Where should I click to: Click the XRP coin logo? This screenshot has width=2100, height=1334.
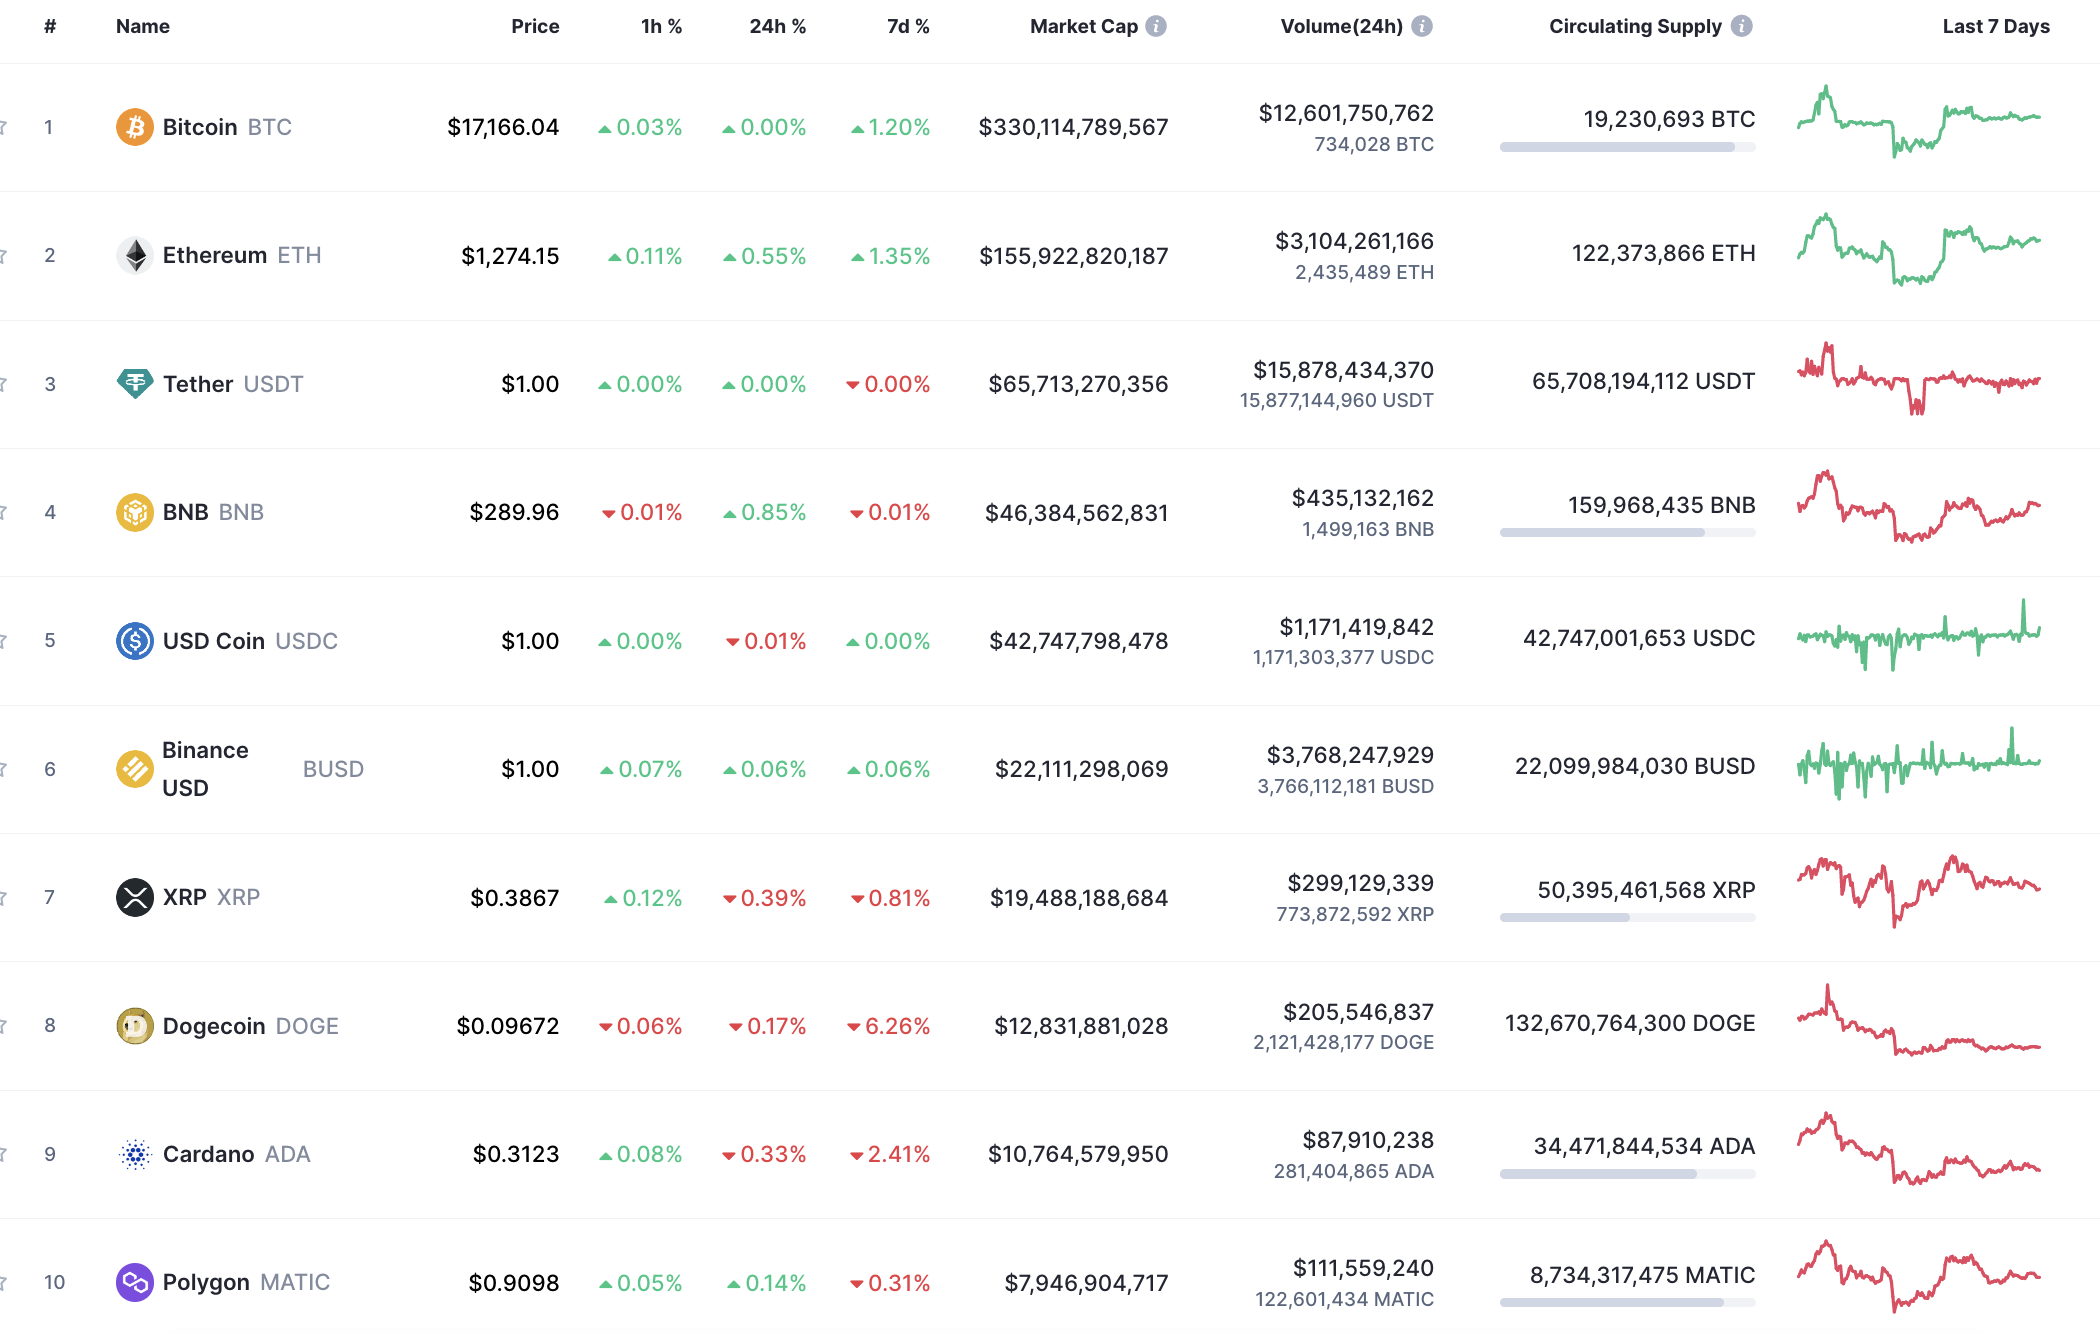(x=136, y=897)
